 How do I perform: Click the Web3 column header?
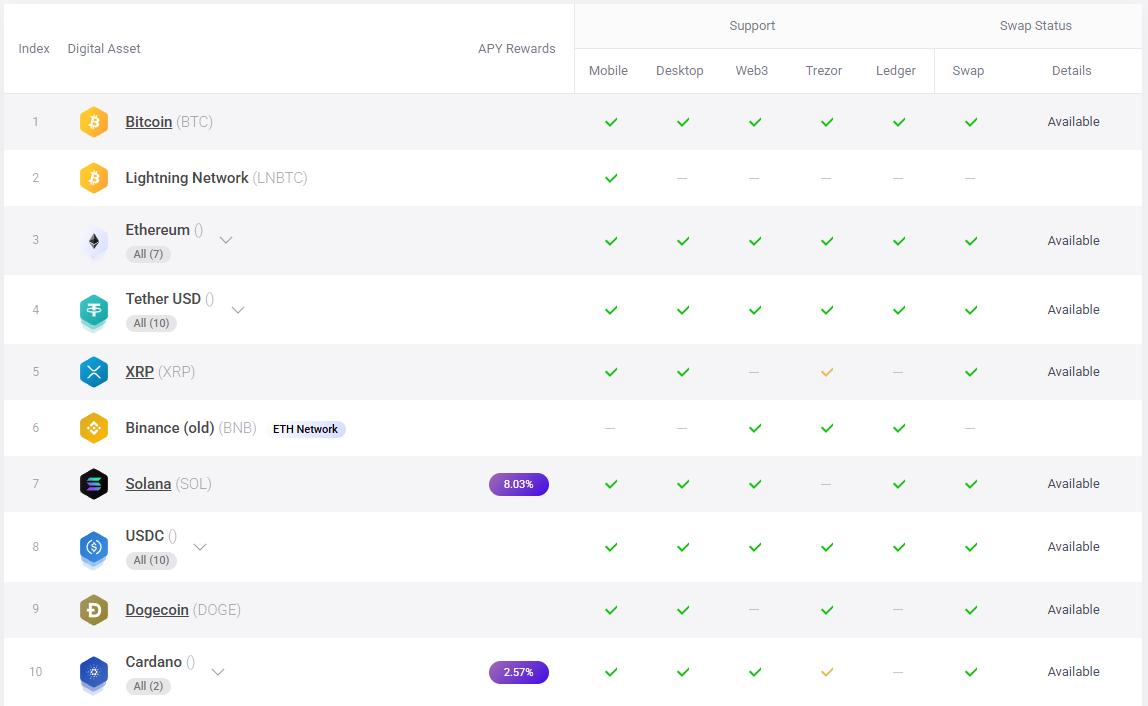752,70
